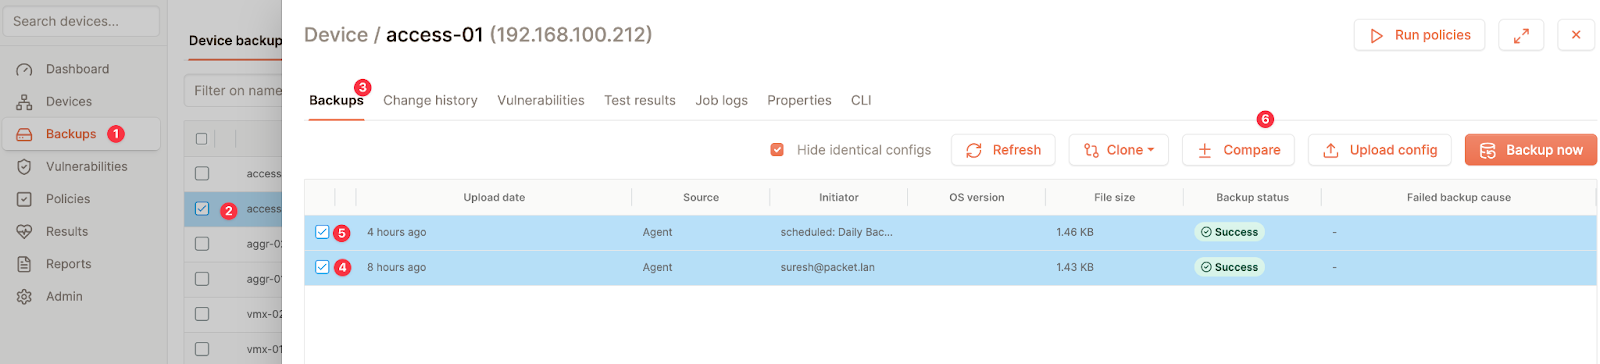Select the Vulnerabilities shield icon in sidebar

coord(25,167)
